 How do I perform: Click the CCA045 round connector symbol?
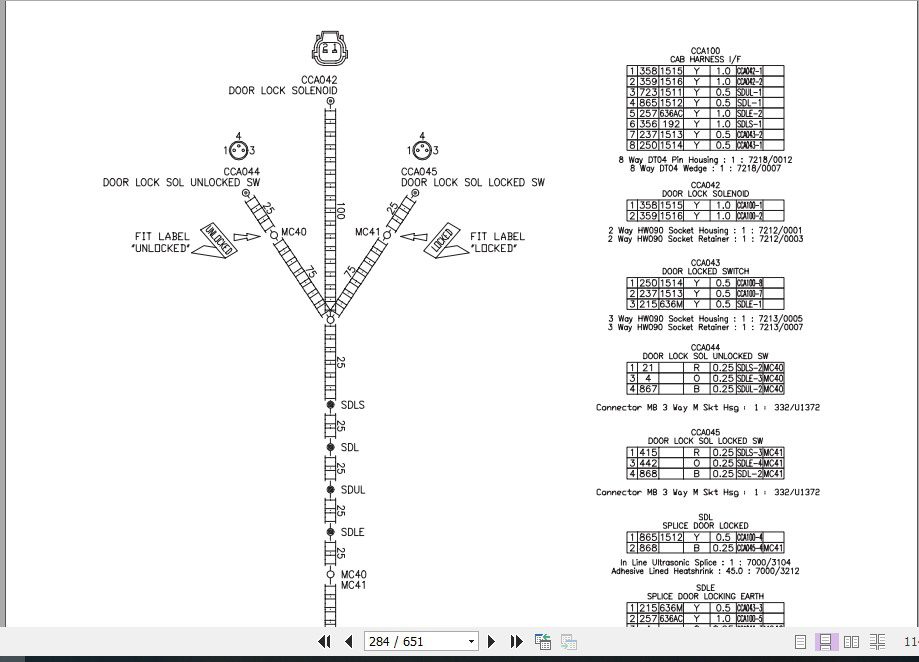click(x=422, y=151)
